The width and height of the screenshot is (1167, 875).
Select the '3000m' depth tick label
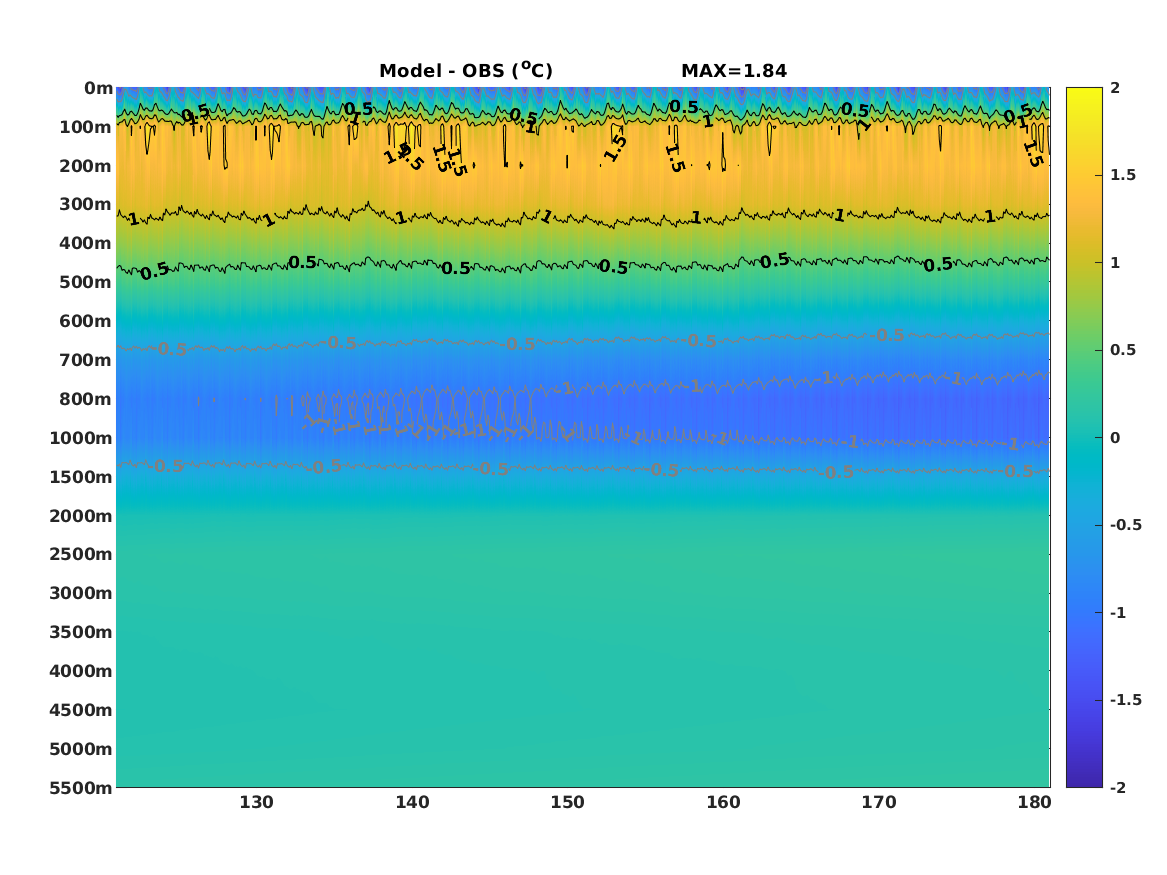(81, 593)
